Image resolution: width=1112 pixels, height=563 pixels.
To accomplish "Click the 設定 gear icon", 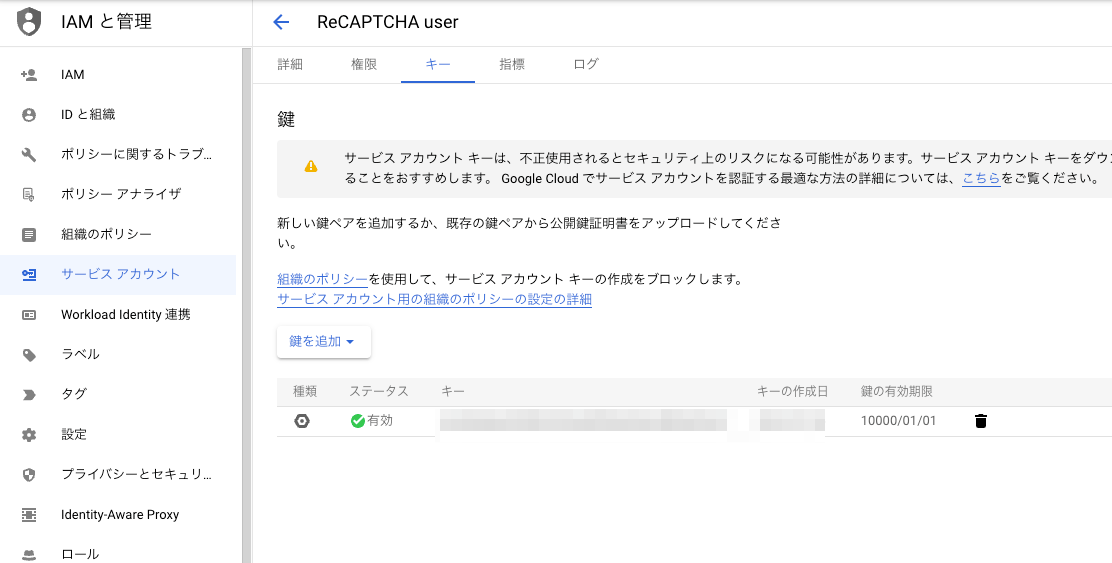I will [29, 435].
